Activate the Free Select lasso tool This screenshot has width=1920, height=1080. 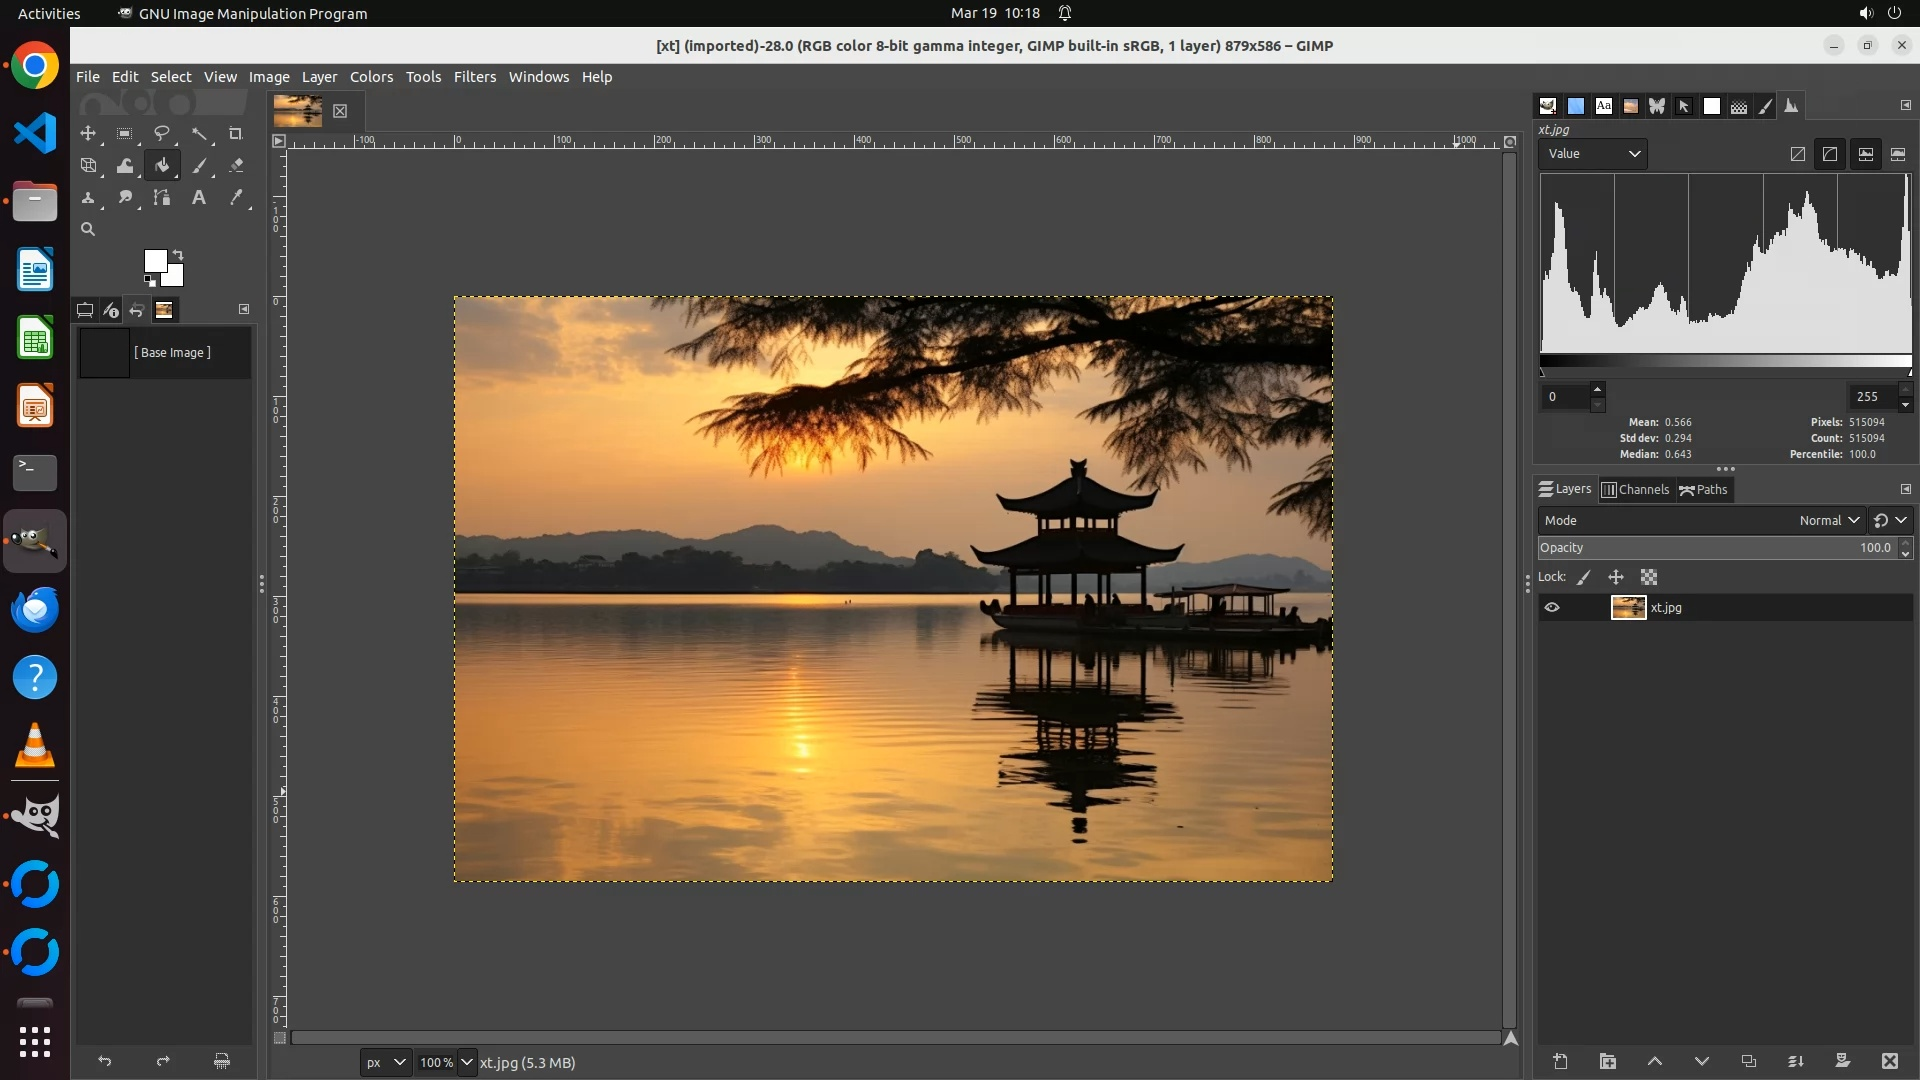click(161, 133)
